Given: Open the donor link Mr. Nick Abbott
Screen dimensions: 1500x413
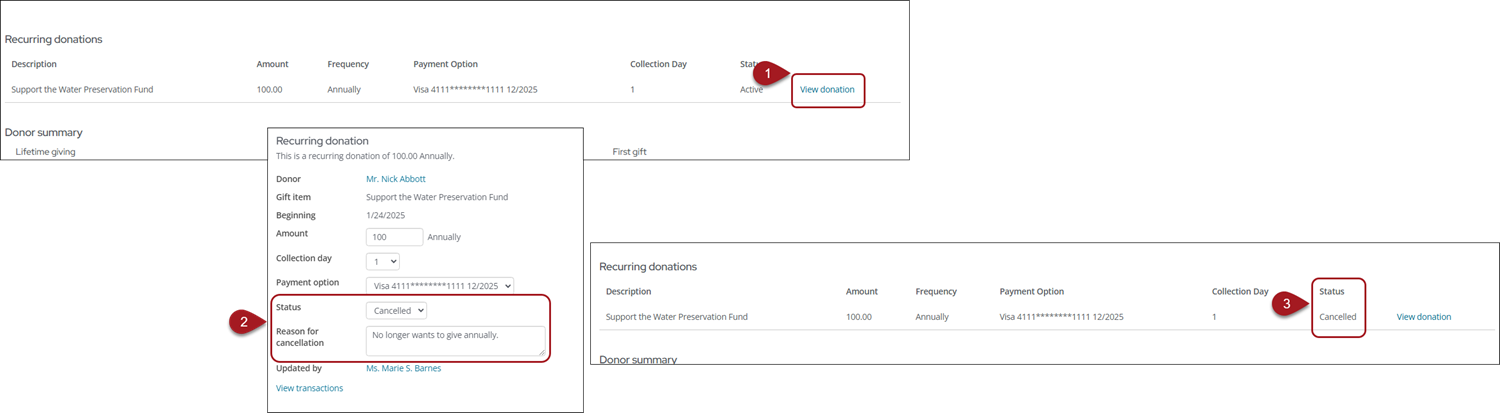Looking at the screenshot, I should click(x=395, y=179).
